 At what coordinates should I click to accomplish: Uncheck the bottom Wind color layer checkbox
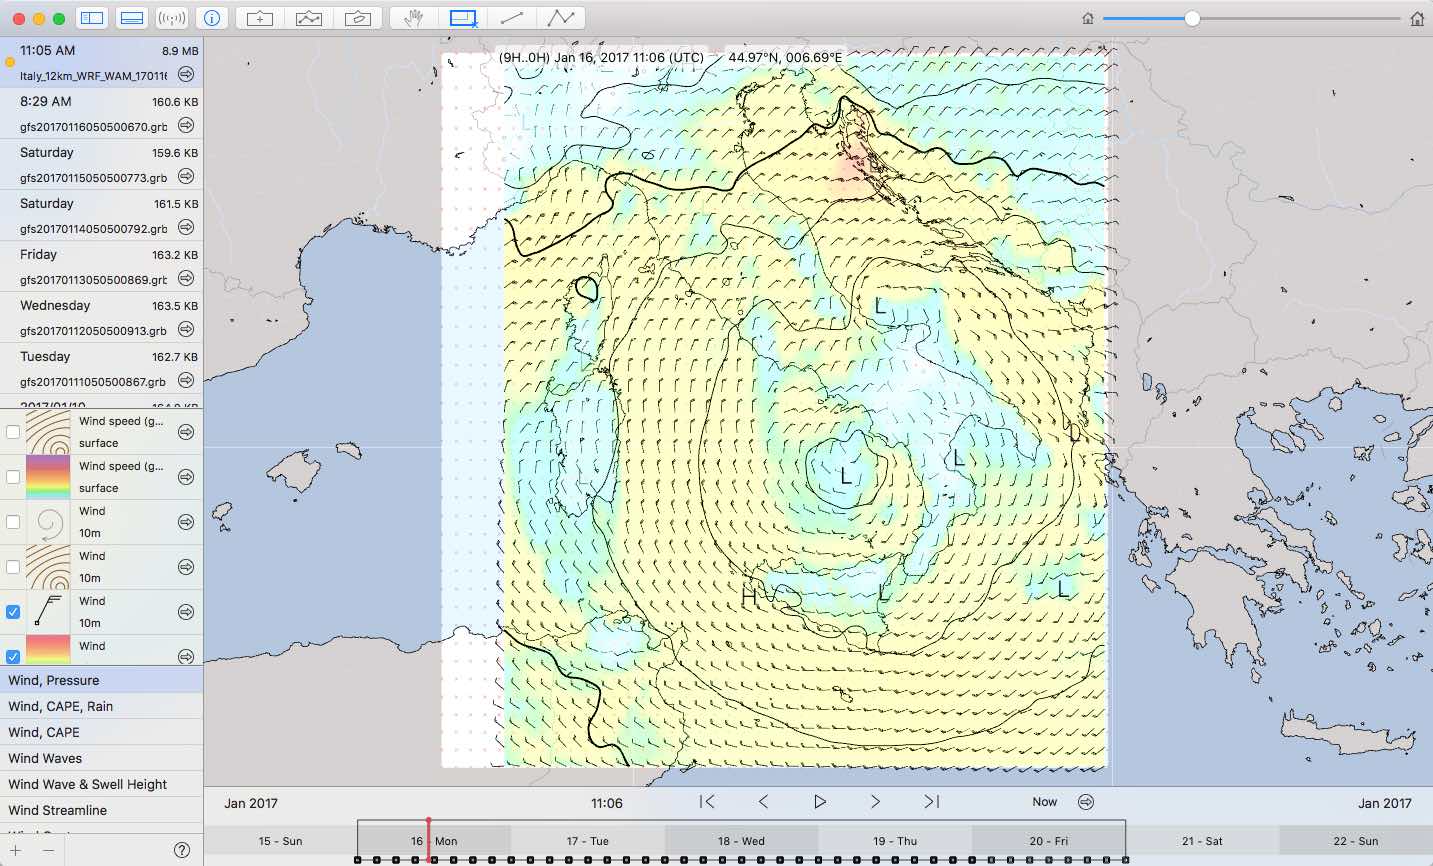click(13, 657)
